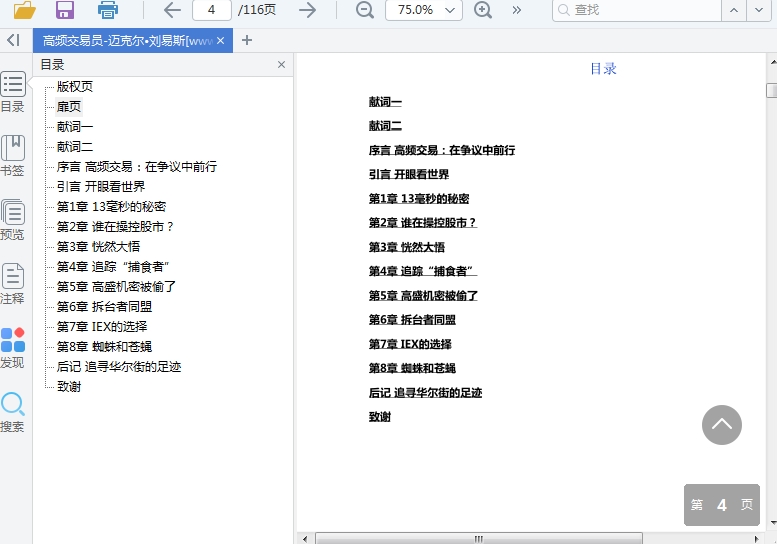
Task: Open the 搜索 search panel
Action: 13,412
